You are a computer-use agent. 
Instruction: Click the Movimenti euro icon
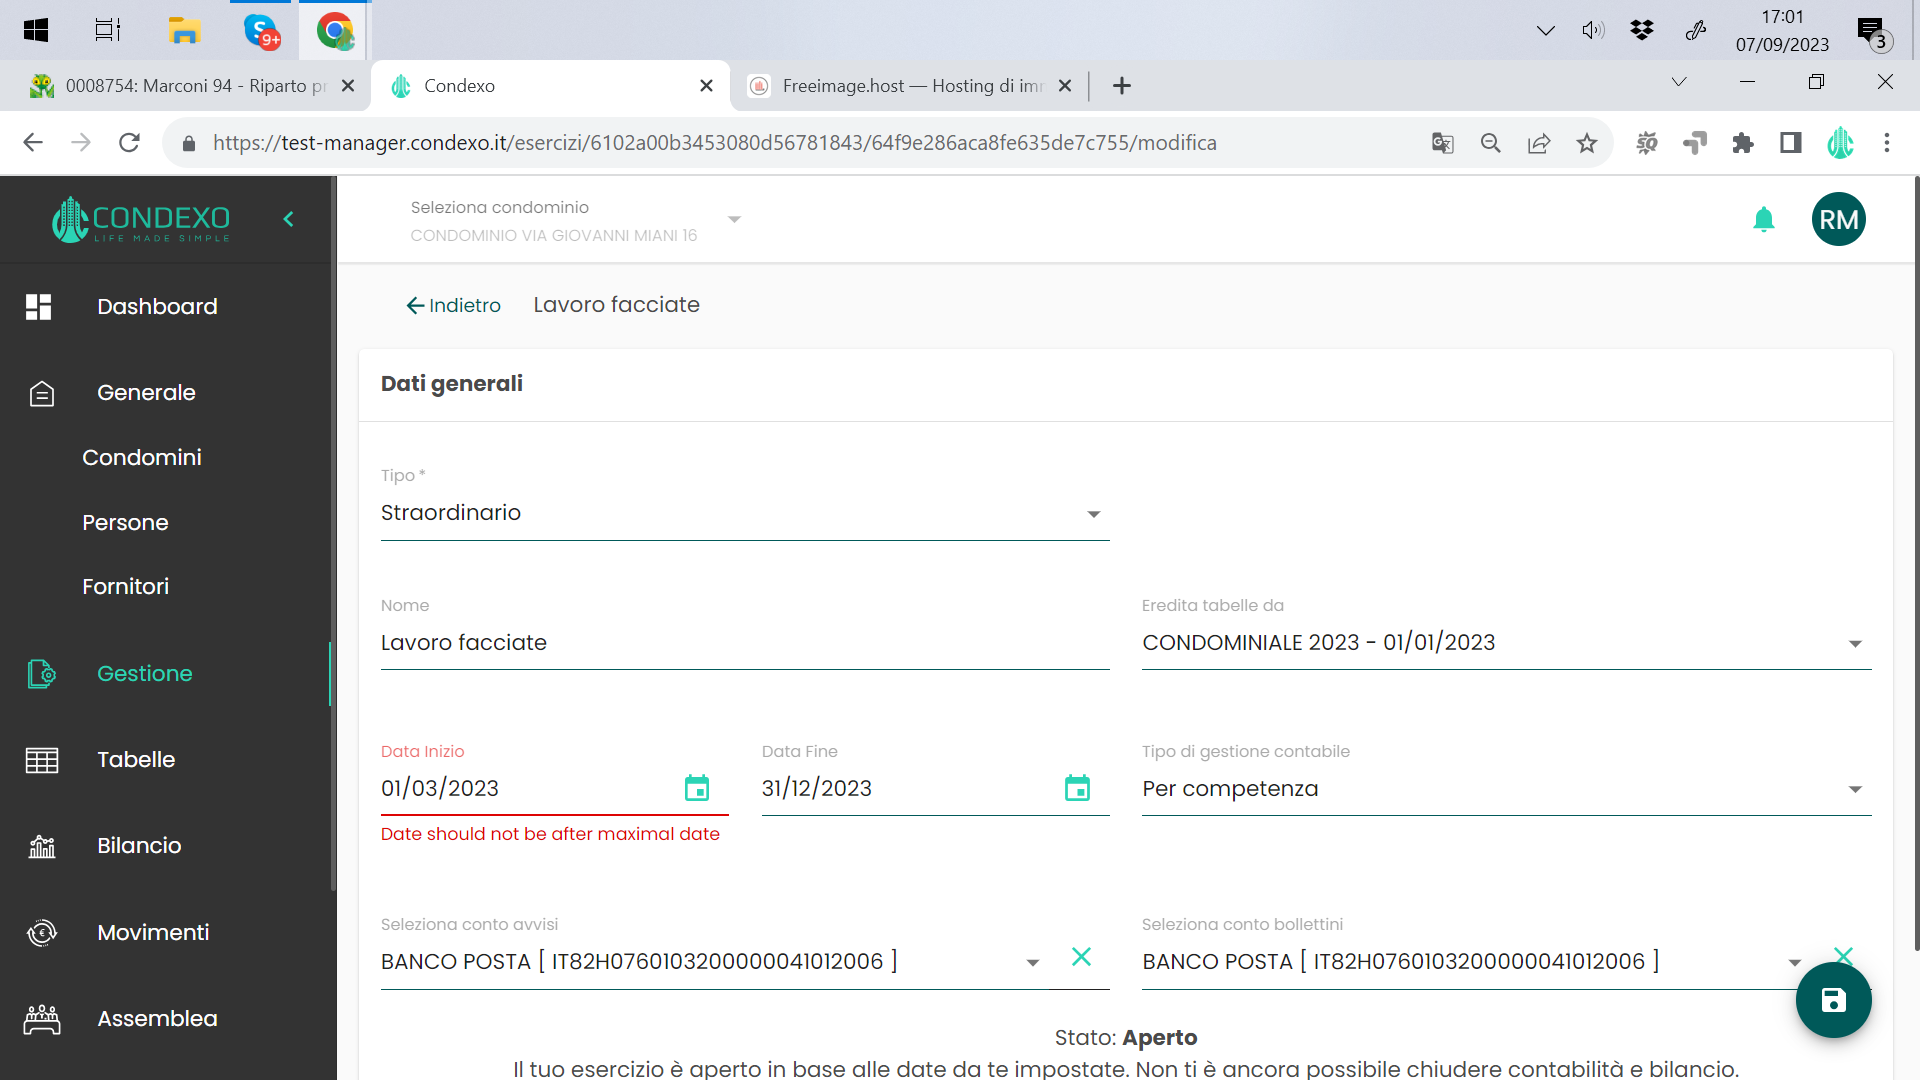(x=42, y=933)
